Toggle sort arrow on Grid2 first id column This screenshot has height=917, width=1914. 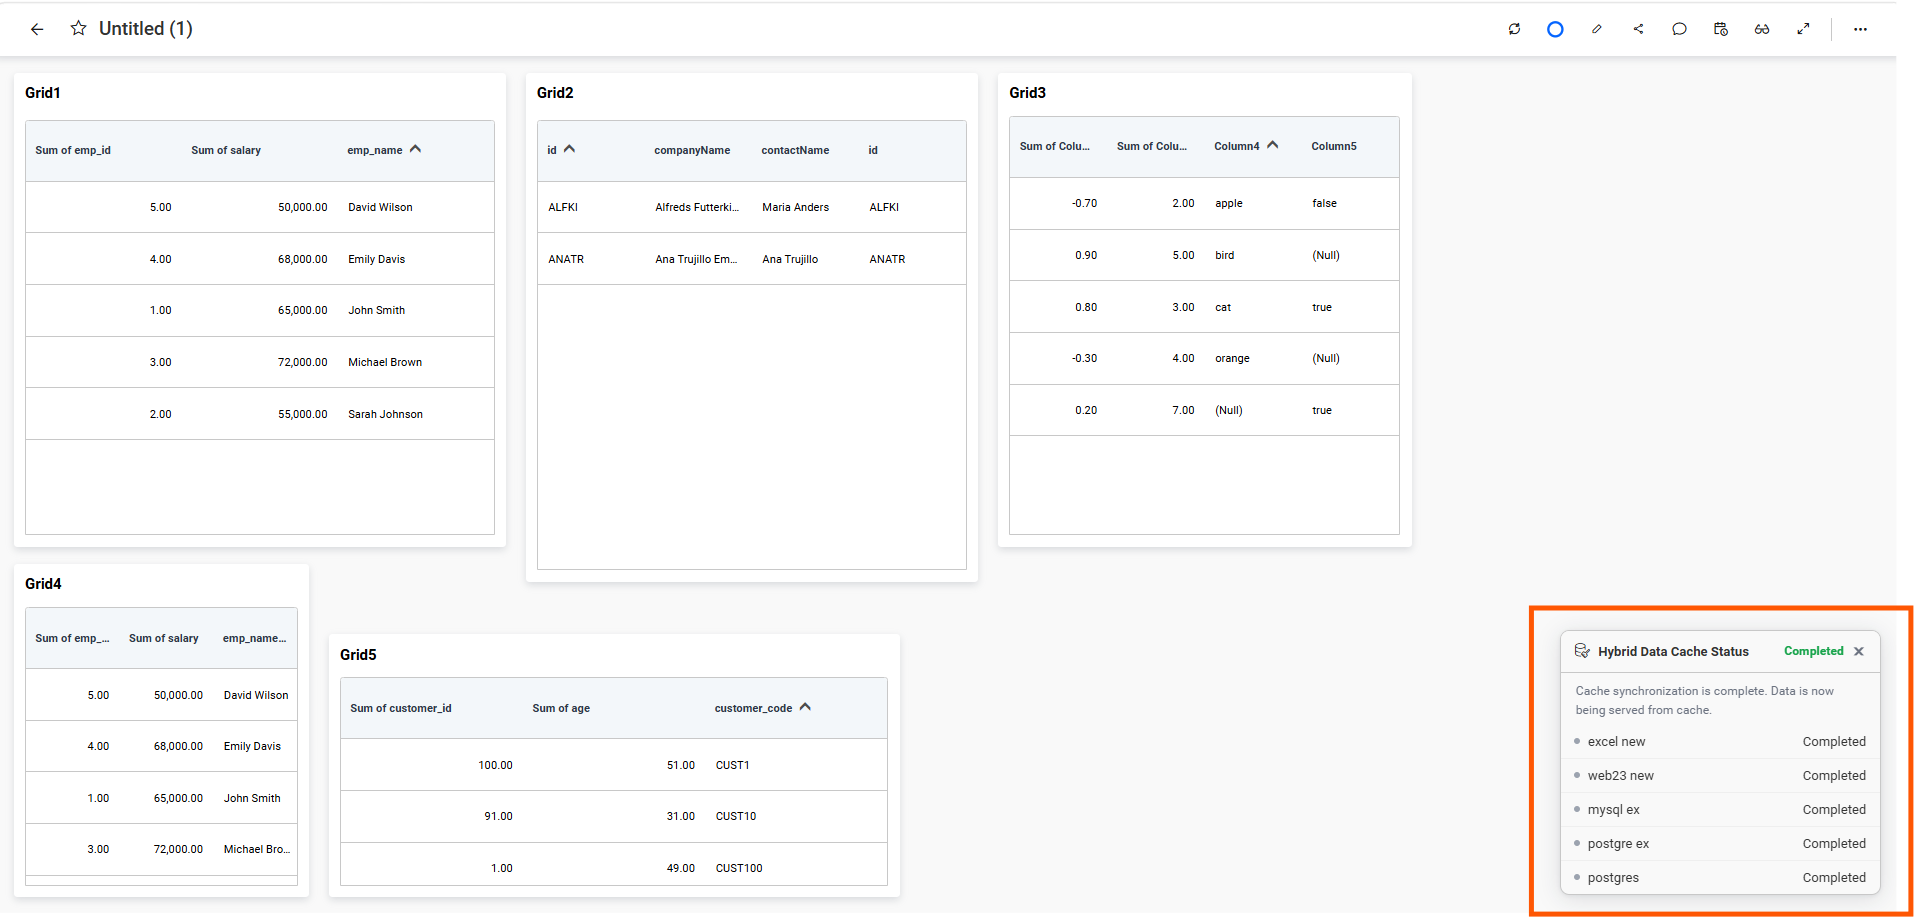(x=569, y=149)
